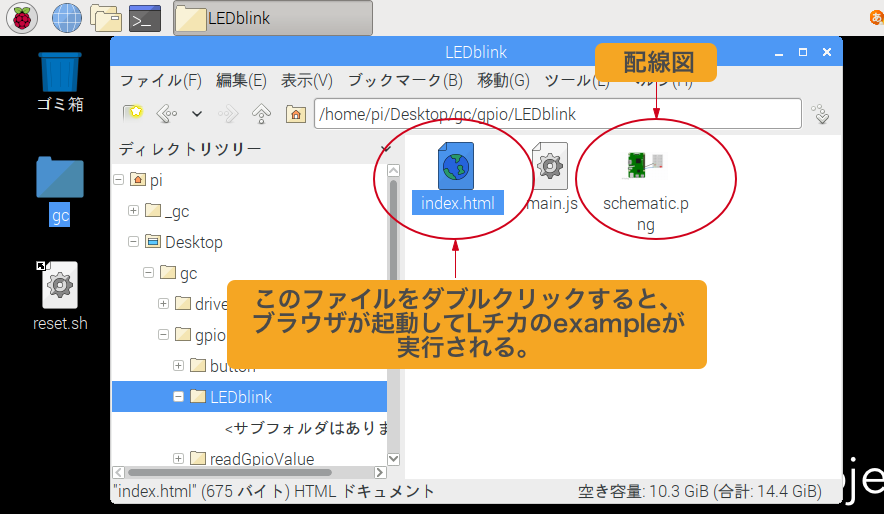Screen dimensions: 884x514
Task: Expand the _gc folder in tree
Action: [134, 211]
